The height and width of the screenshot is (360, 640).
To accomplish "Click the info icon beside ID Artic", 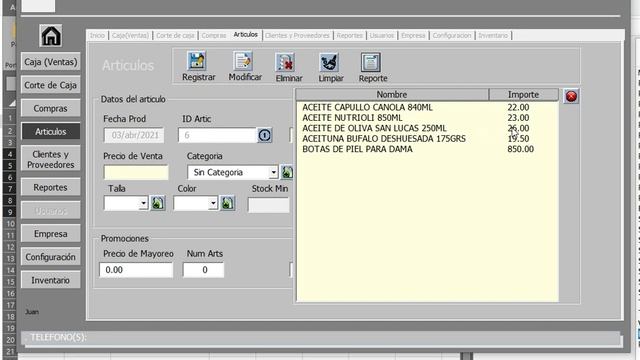I will [x=264, y=135].
